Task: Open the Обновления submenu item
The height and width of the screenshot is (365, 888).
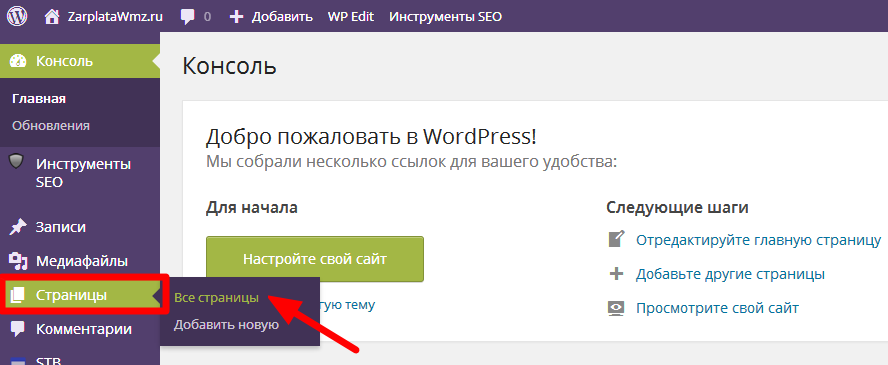Action: coord(50,125)
